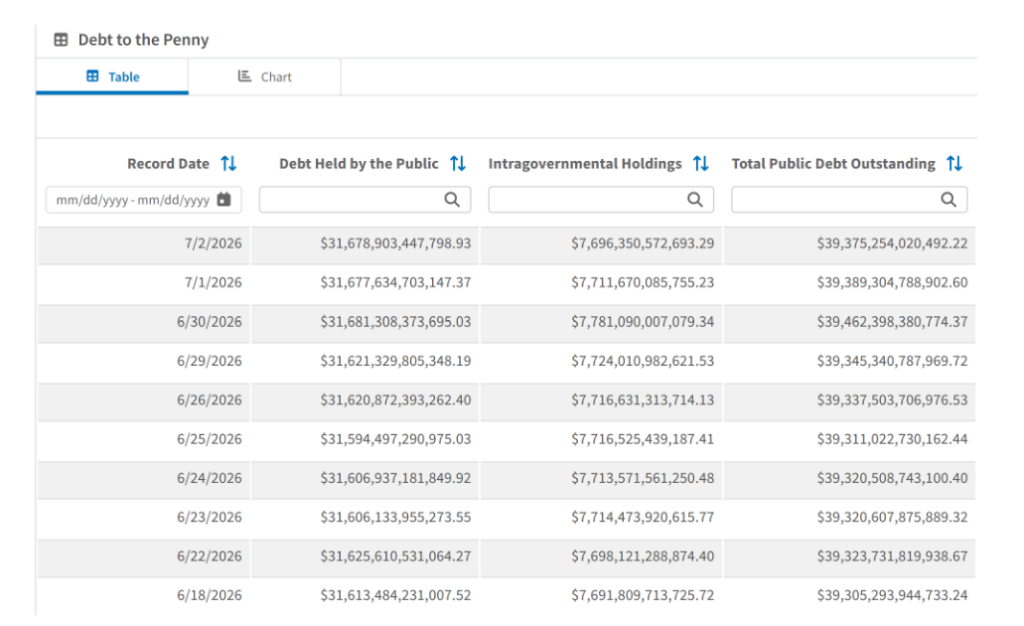
Task: Focus Total Public Debt Outstanding search box
Action: [x=849, y=200]
